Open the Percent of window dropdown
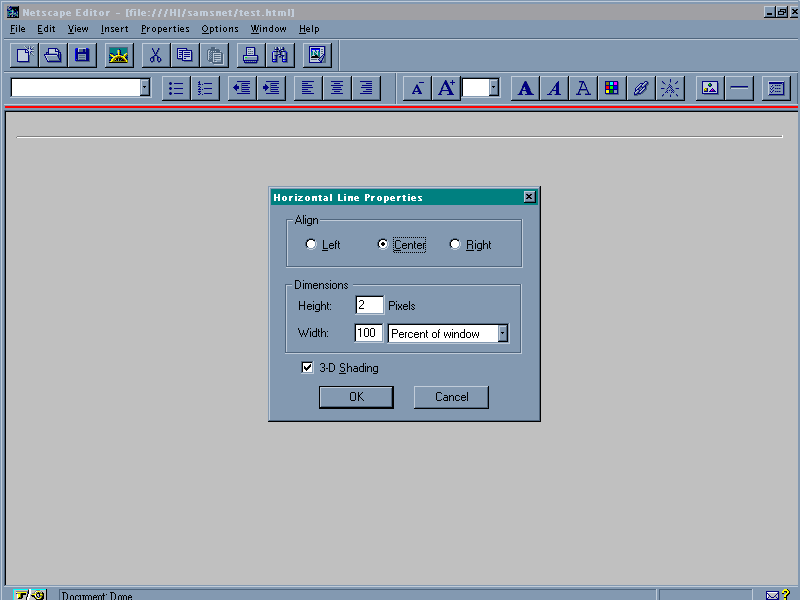 (502, 334)
